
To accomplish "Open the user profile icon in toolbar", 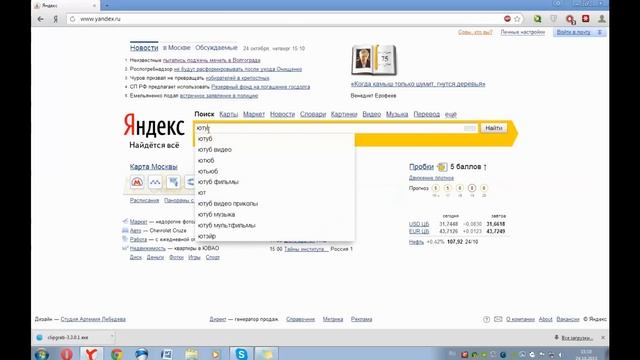I will (x=602, y=19).
